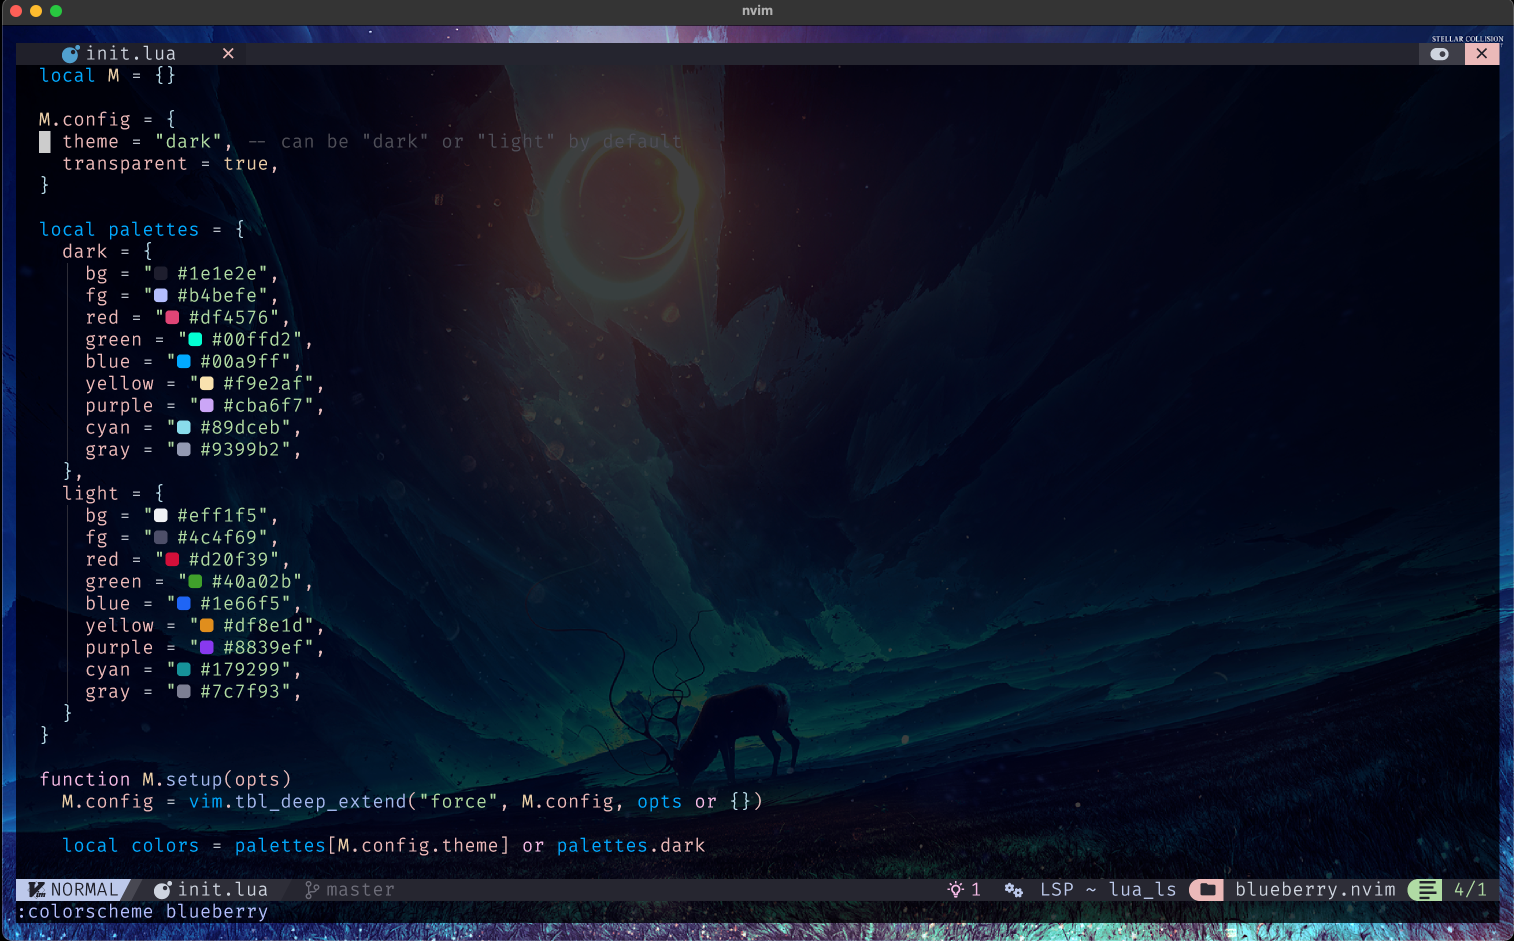This screenshot has width=1514, height=941.
Task: Click the colorscheme blueberry command line
Action: [x=143, y=912]
